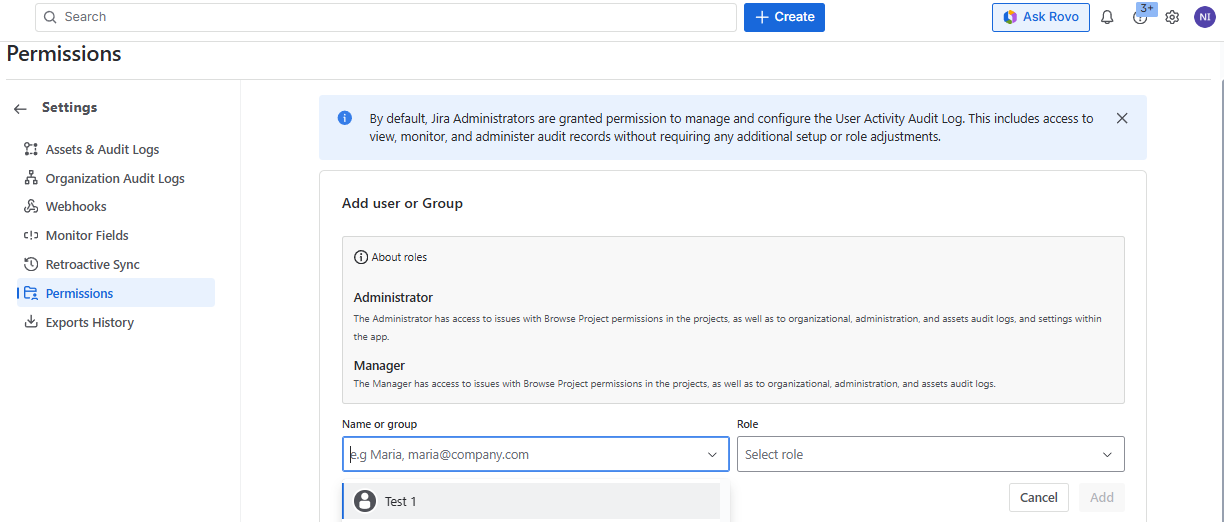Viewport: 1224px width, 522px height.
Task: Expand the Select role chevron arrow
Action: click(1107, 454)
